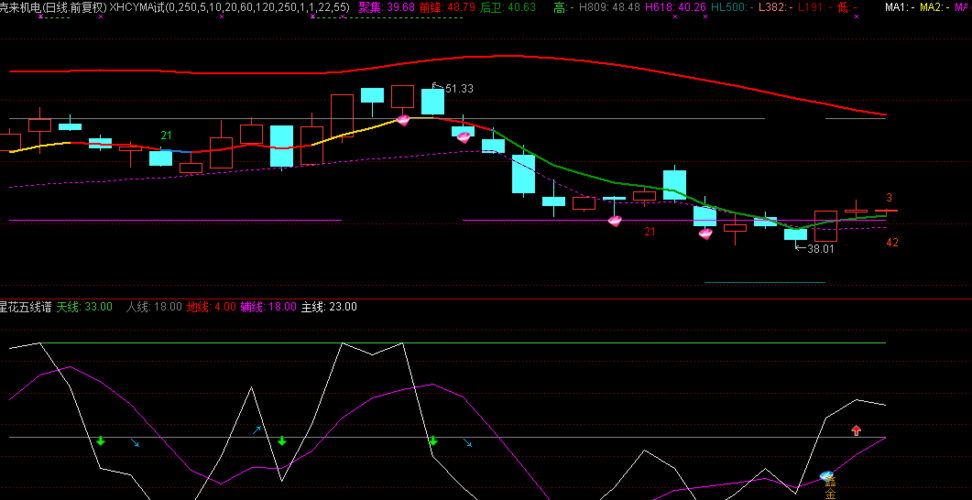Image resolution: width=972 pixels, height=500 pixels.
Task: Click the L382 label
Action: point(773,7)
